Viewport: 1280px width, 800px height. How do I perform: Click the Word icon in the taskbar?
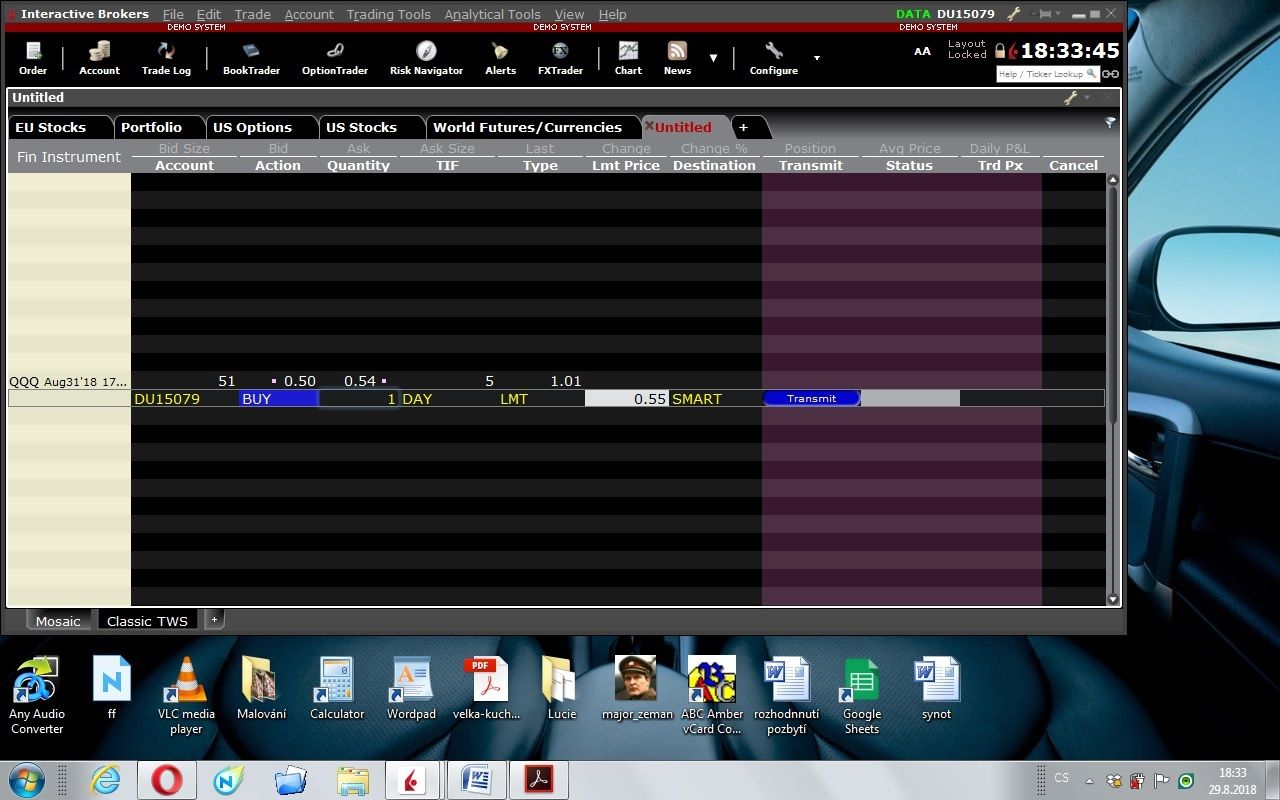[x=476, y=779]
